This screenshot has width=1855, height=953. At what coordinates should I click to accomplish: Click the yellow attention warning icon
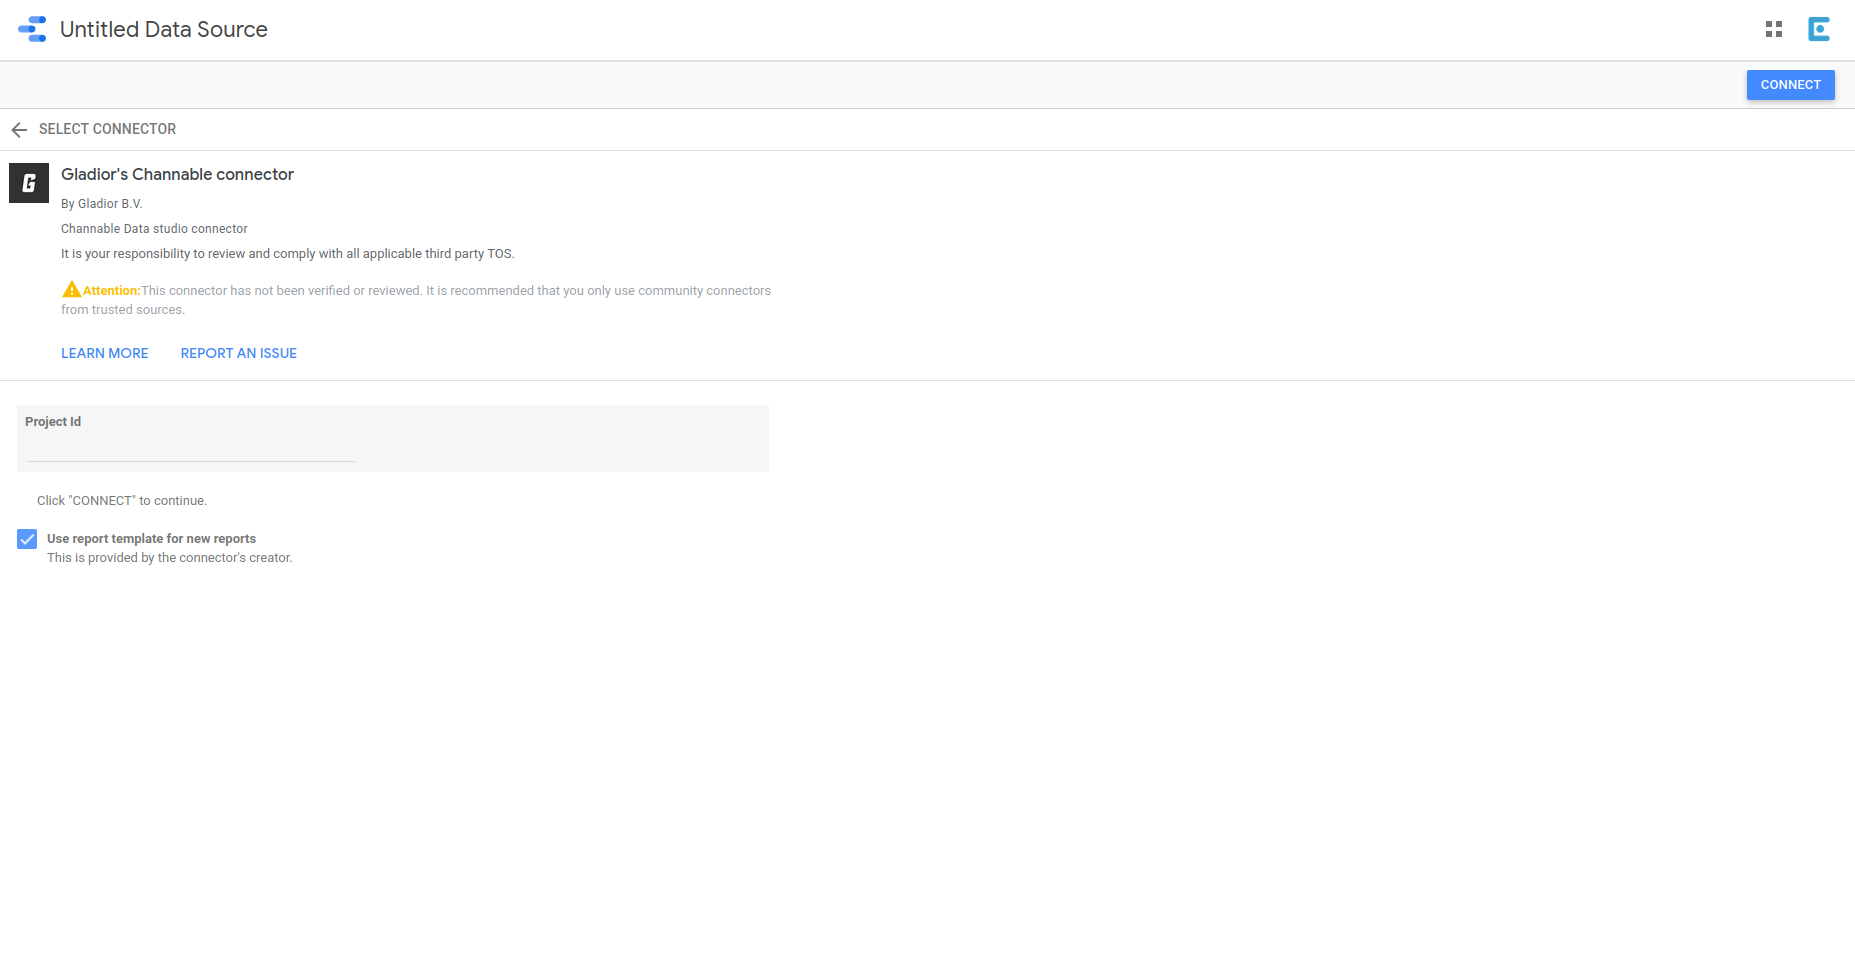pyautogui.click(x=71, y=290)
